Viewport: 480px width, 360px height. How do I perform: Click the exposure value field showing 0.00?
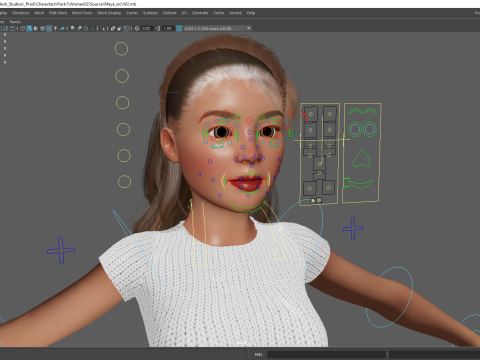click(x=147, y=28)
